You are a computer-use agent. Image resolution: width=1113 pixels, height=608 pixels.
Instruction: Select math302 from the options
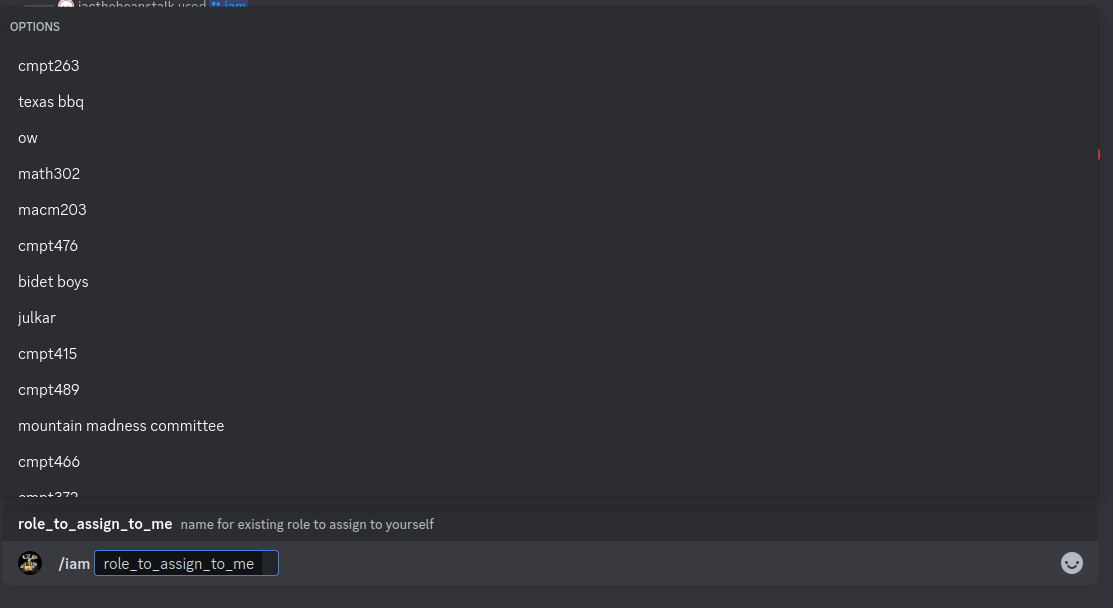pos(550,174)
